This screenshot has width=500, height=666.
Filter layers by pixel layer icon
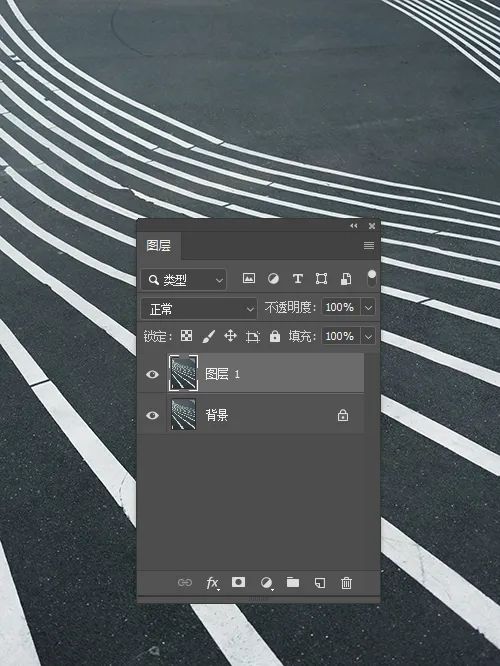coord(249,279)
